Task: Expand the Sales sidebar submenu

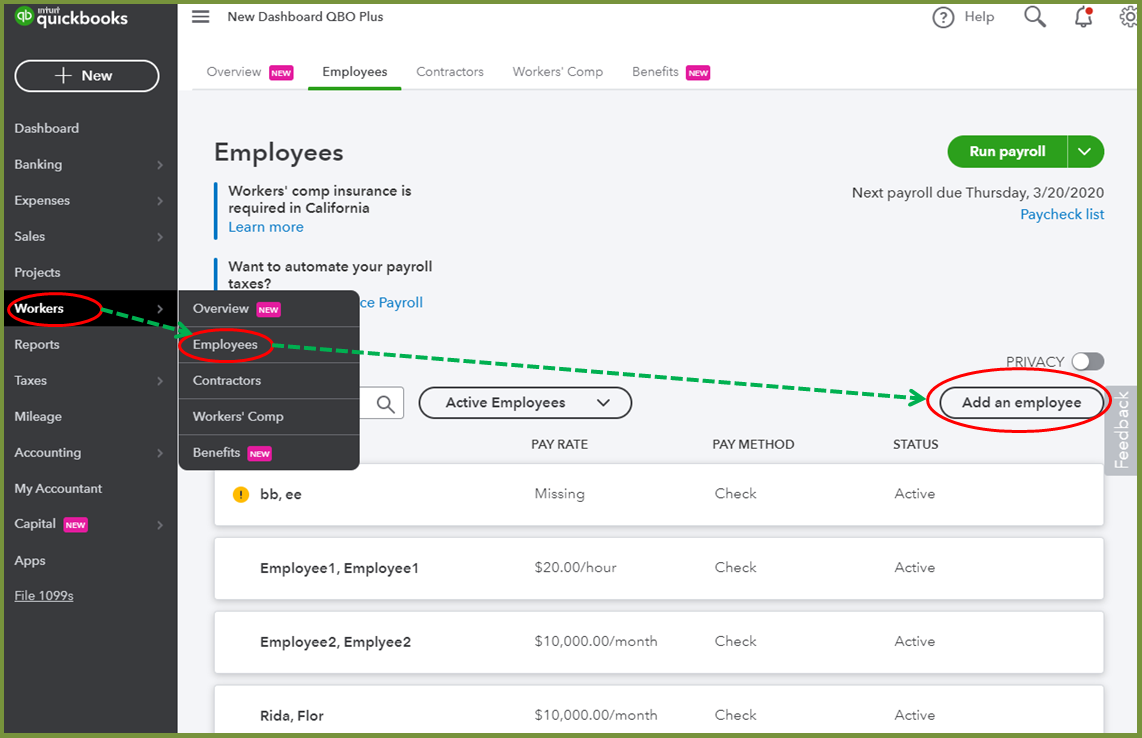Action: pos(160,237)
